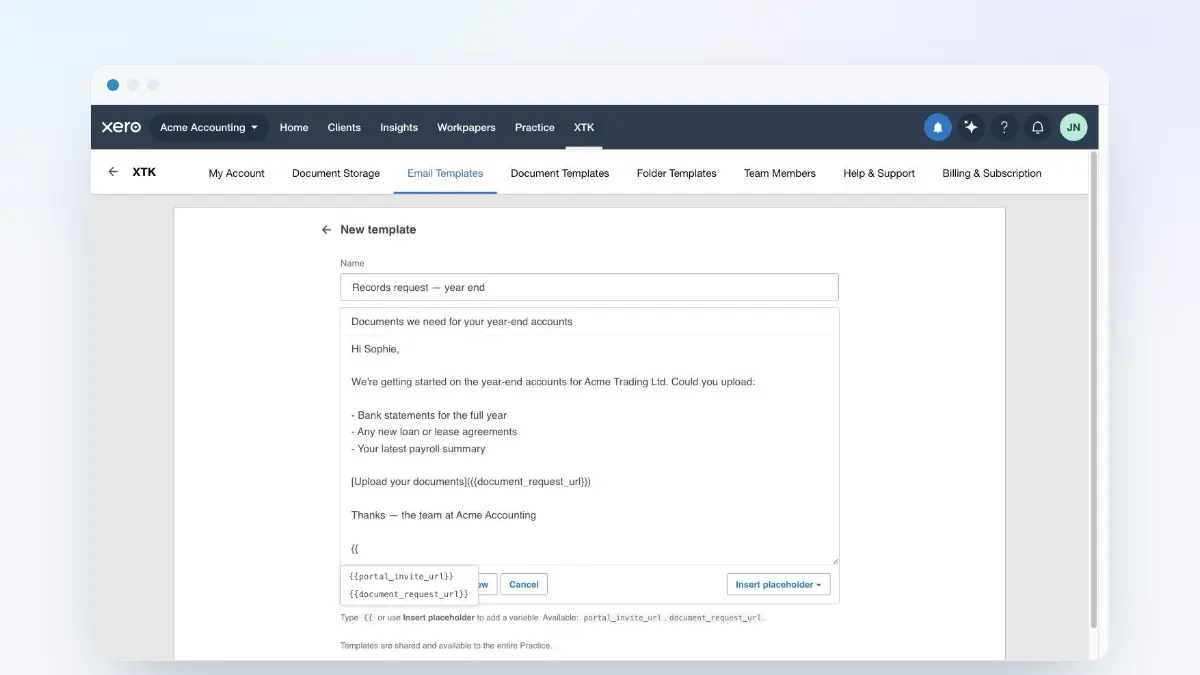Click the Xero logo
Screen dimensions: 1200x675
[x=121, y=127]
